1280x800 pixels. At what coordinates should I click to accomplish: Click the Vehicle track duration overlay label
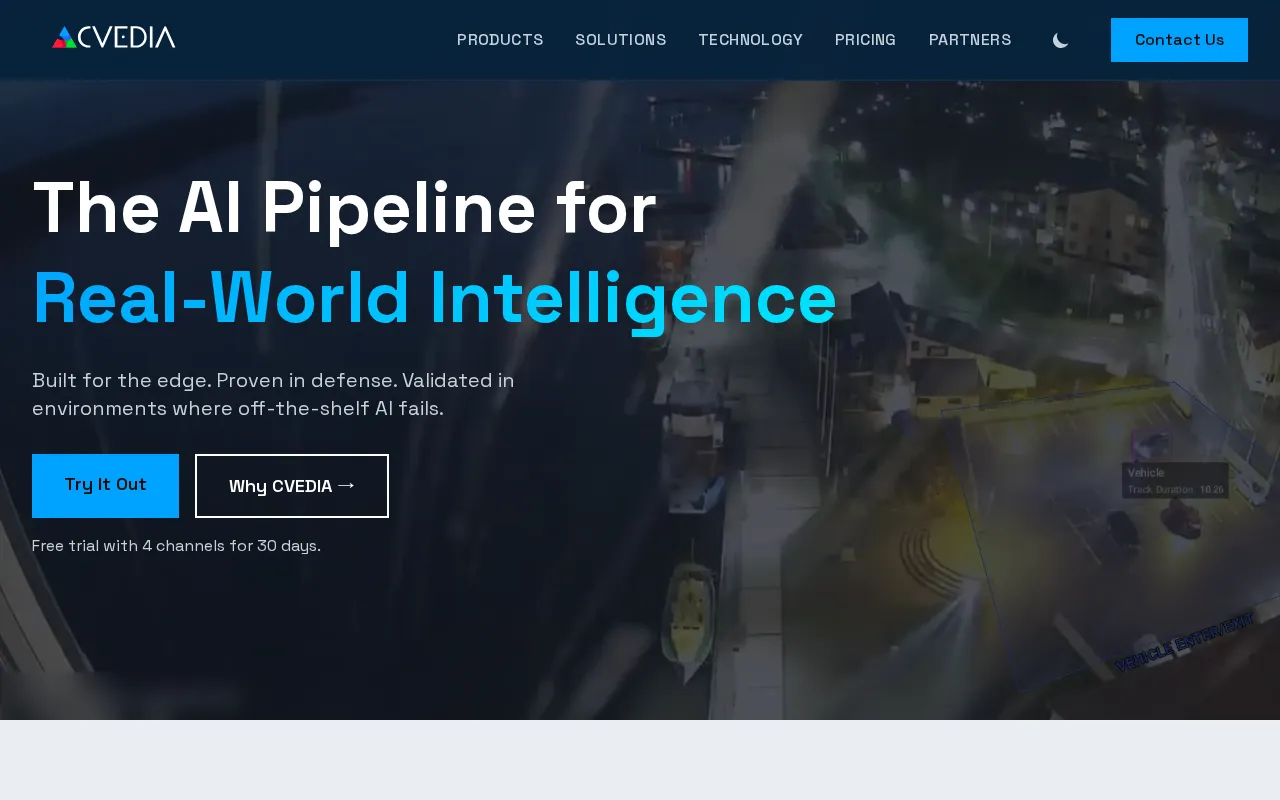1175,481
